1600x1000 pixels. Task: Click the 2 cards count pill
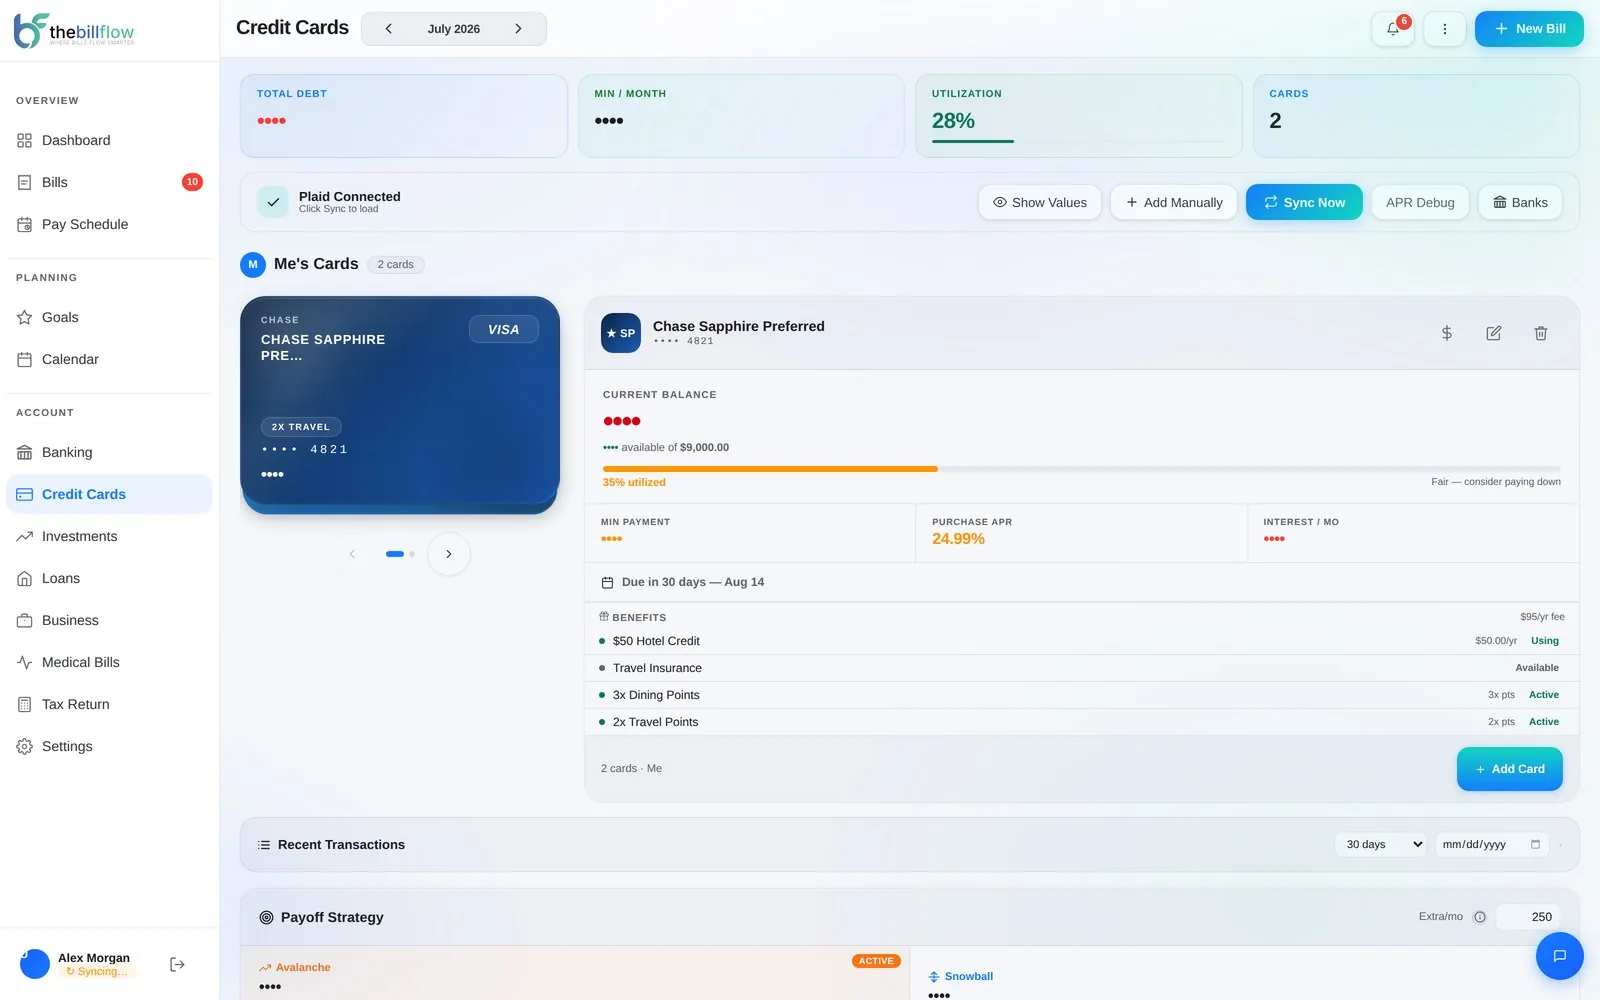(396, 265)
